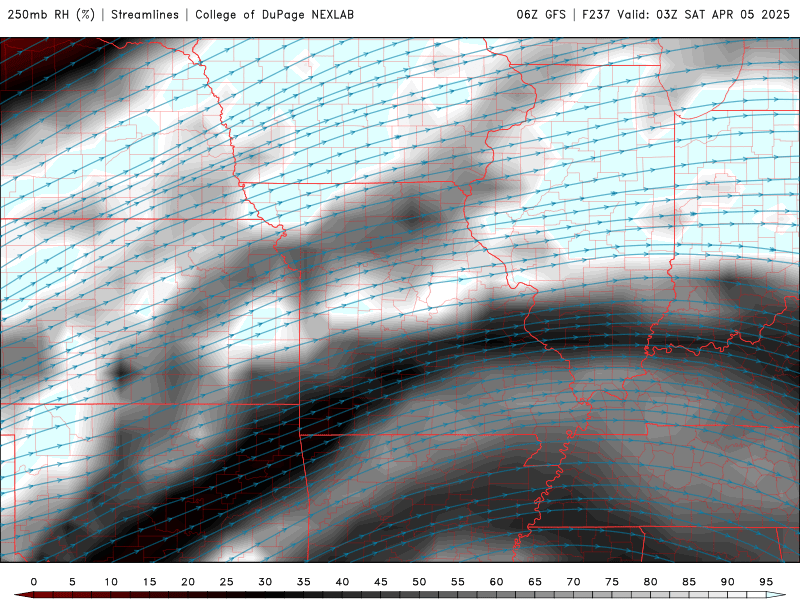Click the 'College of DuPage NEXLAB' text

[x=274, y=14]
